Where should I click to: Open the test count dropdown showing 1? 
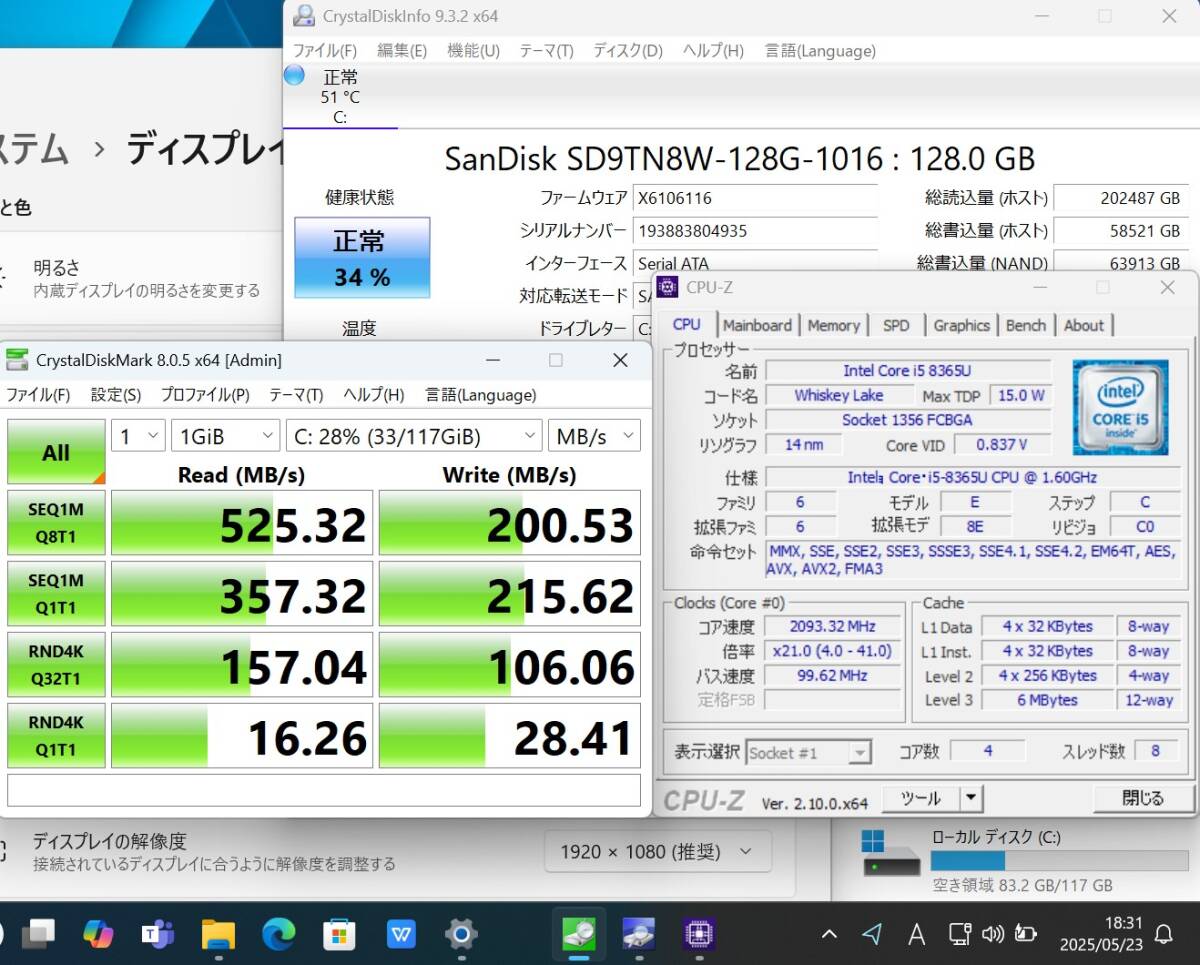[x=138, y=436]
